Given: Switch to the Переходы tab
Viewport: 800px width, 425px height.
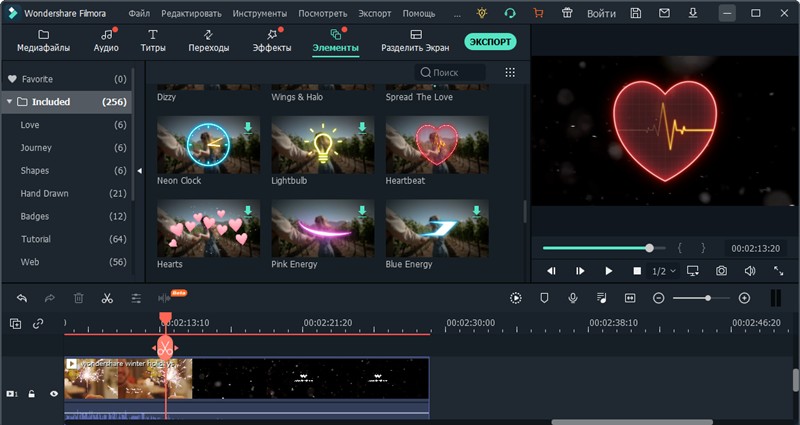Looking at the screenshot, I should (208, 41).
